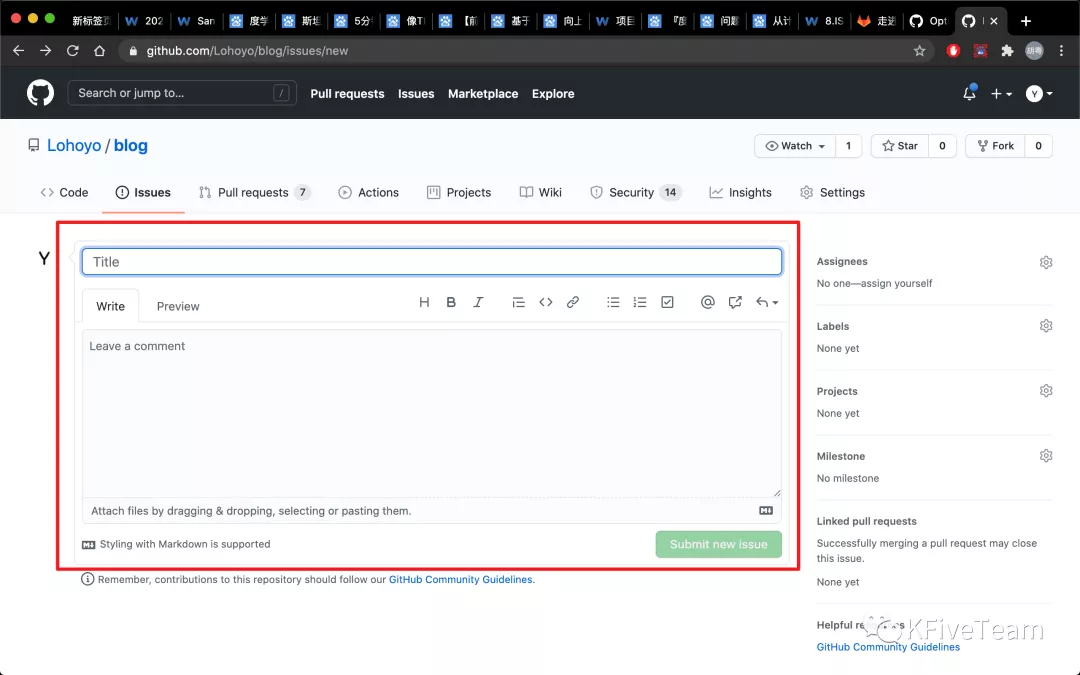The image size is (1080, 675).
Task: Open the repository Settings tab
Action: [832, 193]
